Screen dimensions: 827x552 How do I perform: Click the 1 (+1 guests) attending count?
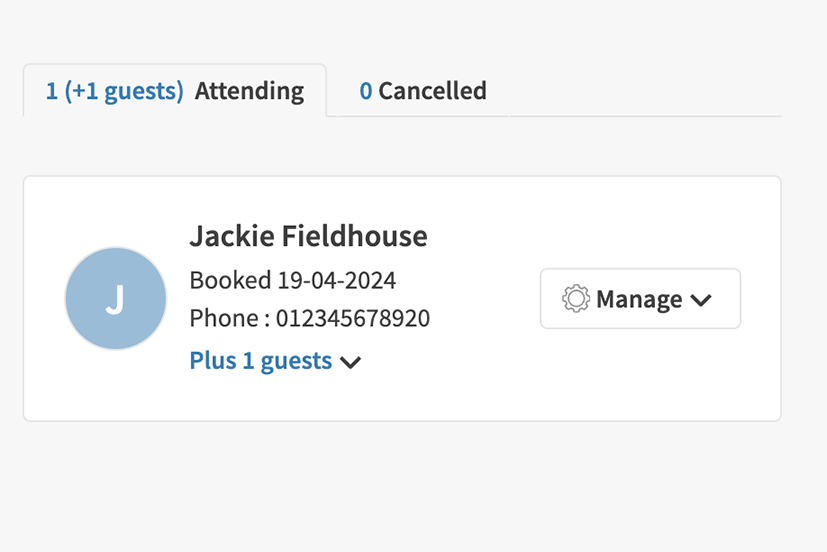point(115,91)
